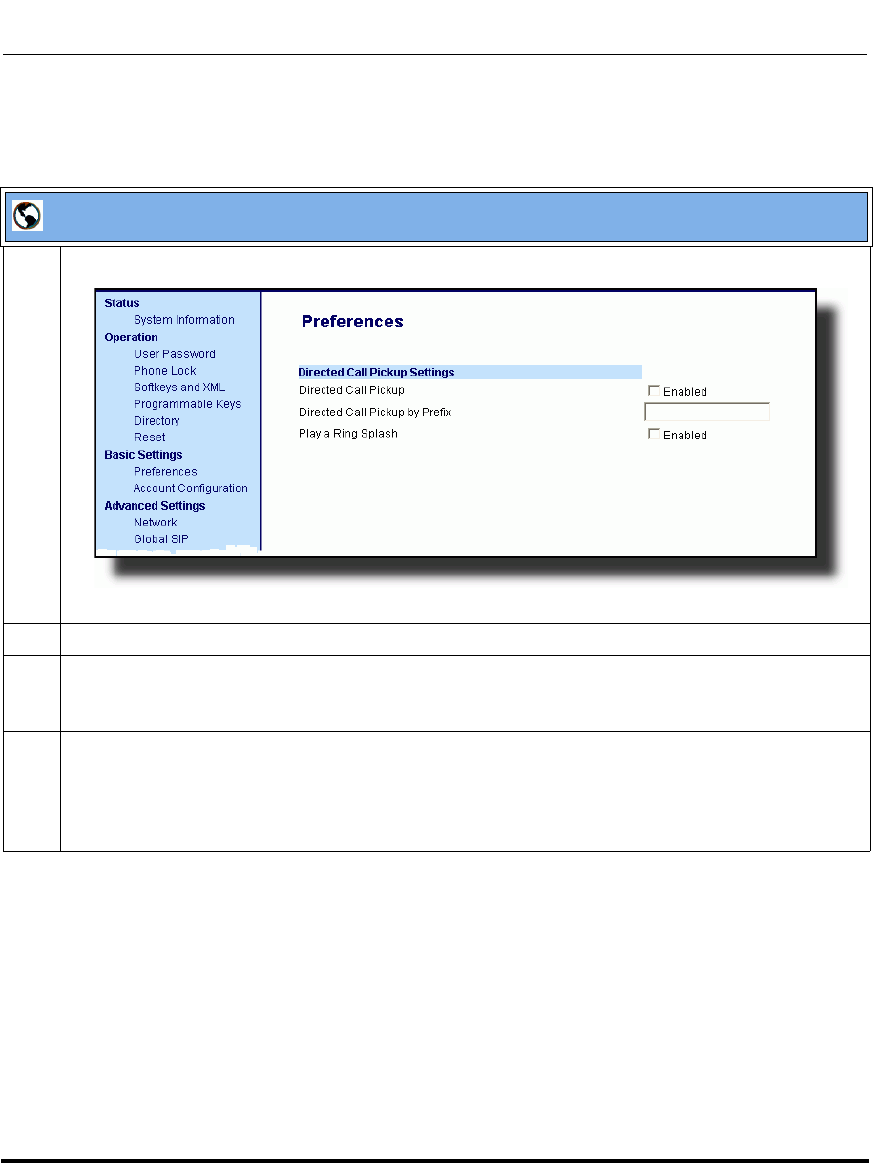This screenshot has height=1163, width=873.
Task: Open System Information in the sidebar
Action: (x=184, y=320)
